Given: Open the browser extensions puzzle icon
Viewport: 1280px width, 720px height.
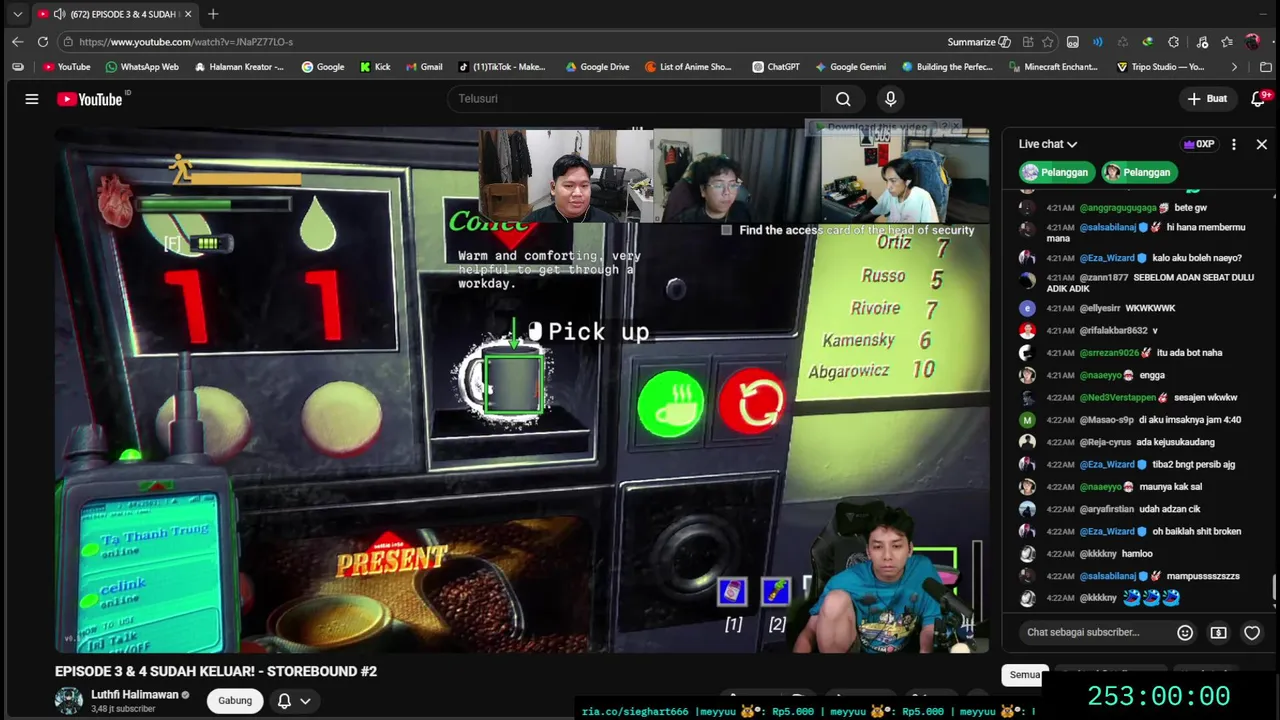Looking at the screenshot, I should coord(1173,42).
